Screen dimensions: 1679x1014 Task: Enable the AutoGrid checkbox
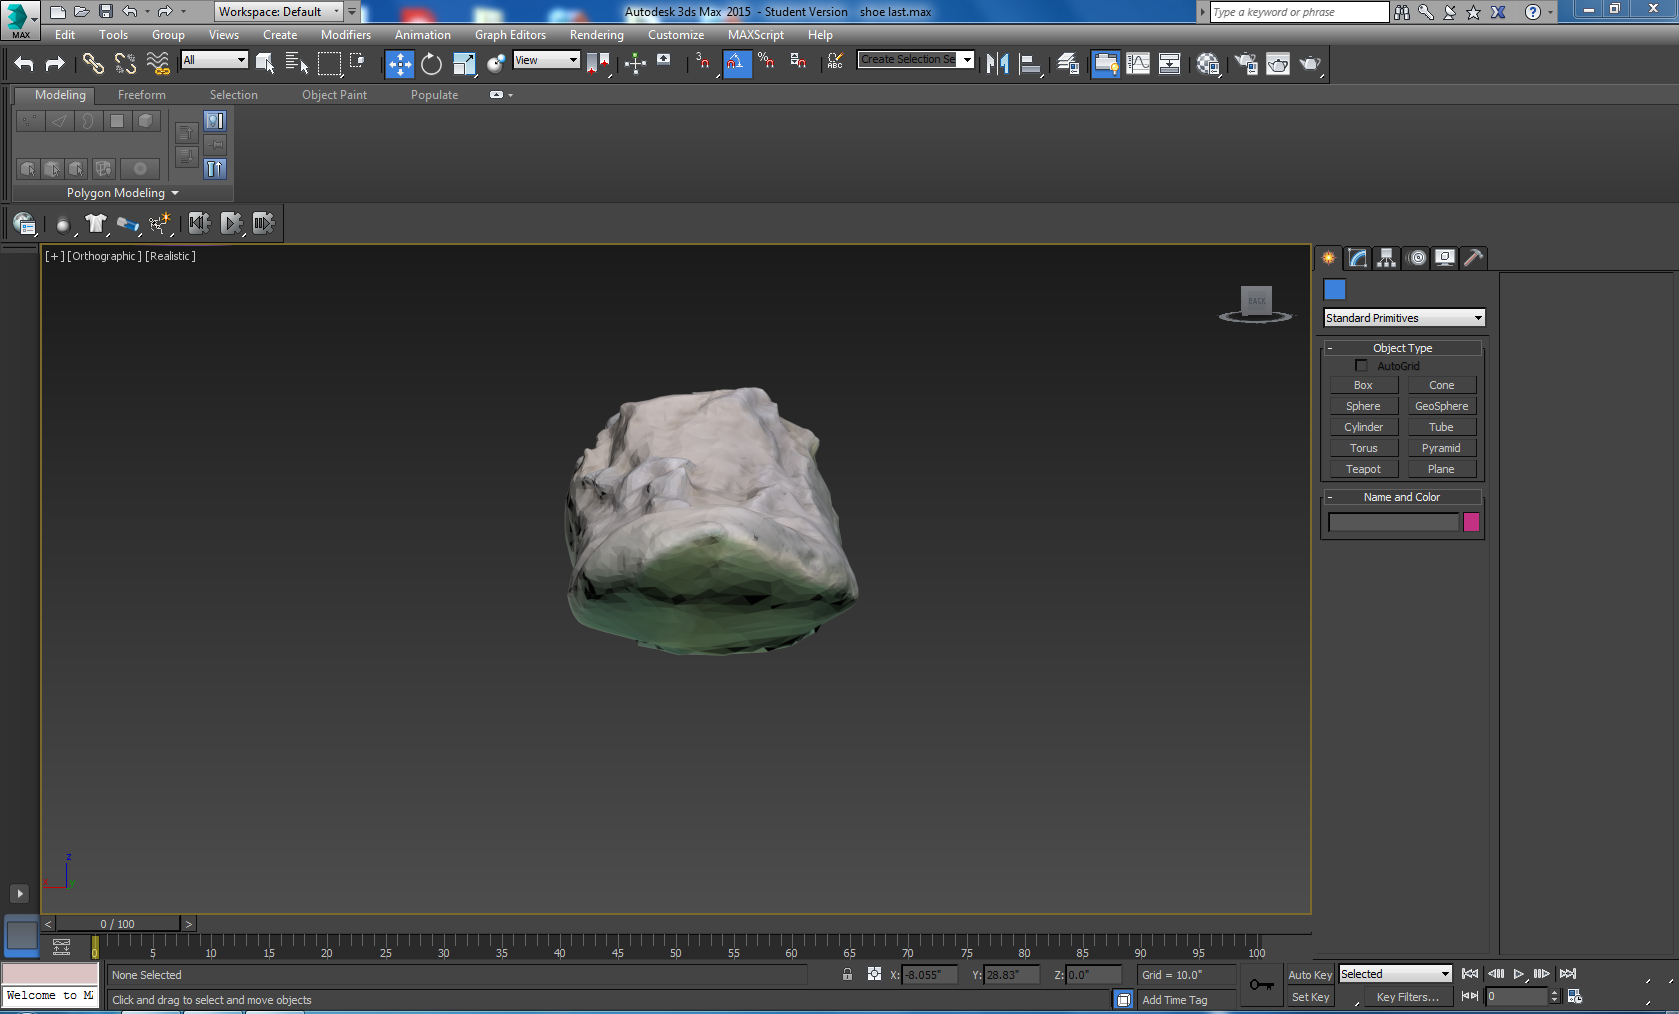(1361, 366)
